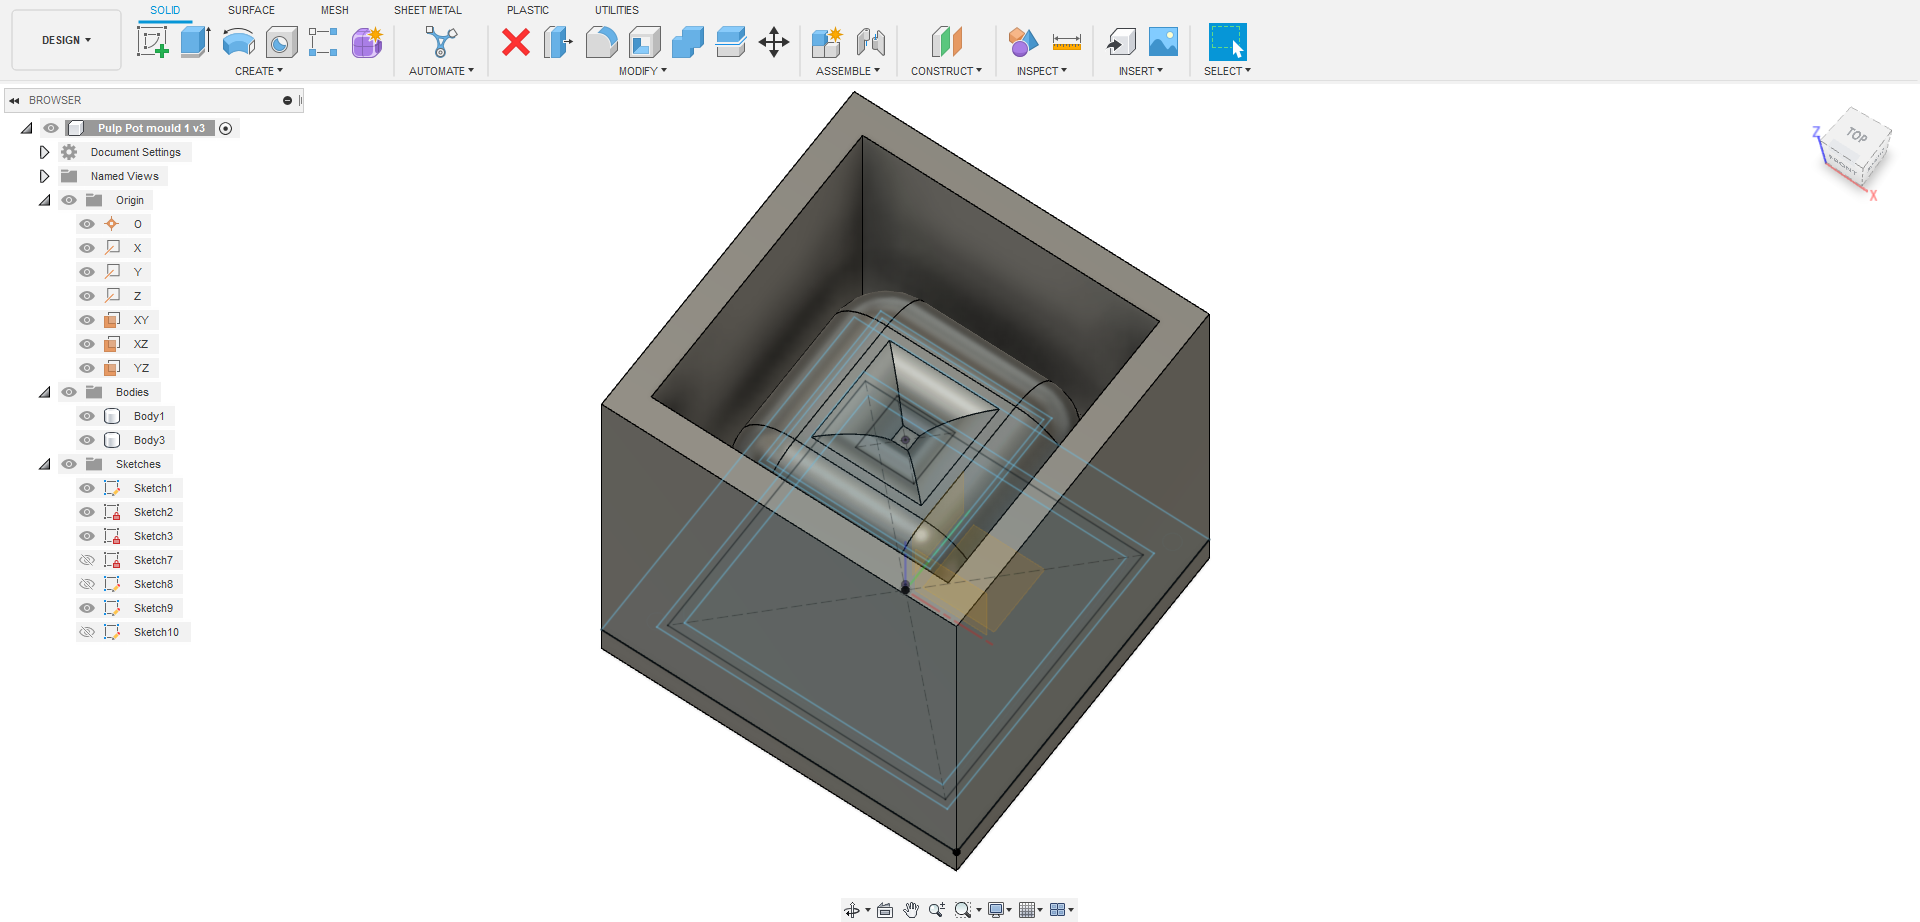1920x922 pixels.
Task: Open the Interference inspect tool
Action: [x=1023, y=42]
